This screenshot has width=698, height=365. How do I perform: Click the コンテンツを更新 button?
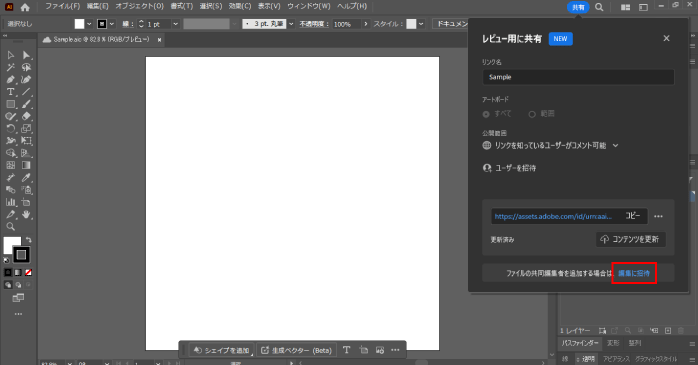tap(630, 239)
